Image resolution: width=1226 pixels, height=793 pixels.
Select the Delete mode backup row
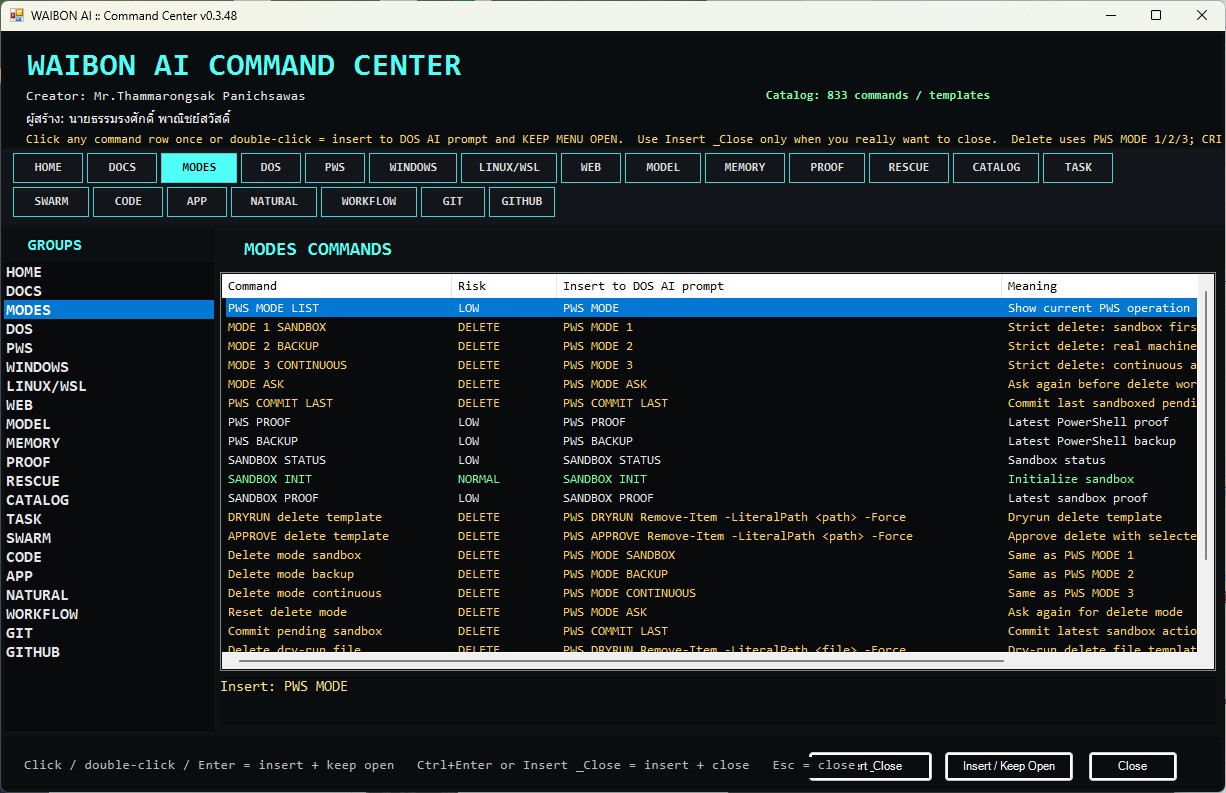[709, 574]
